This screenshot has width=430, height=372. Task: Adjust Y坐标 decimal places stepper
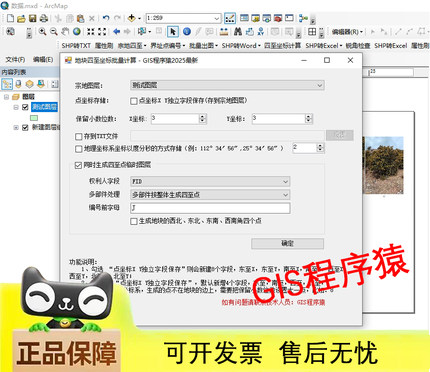(x=309, y=118)
